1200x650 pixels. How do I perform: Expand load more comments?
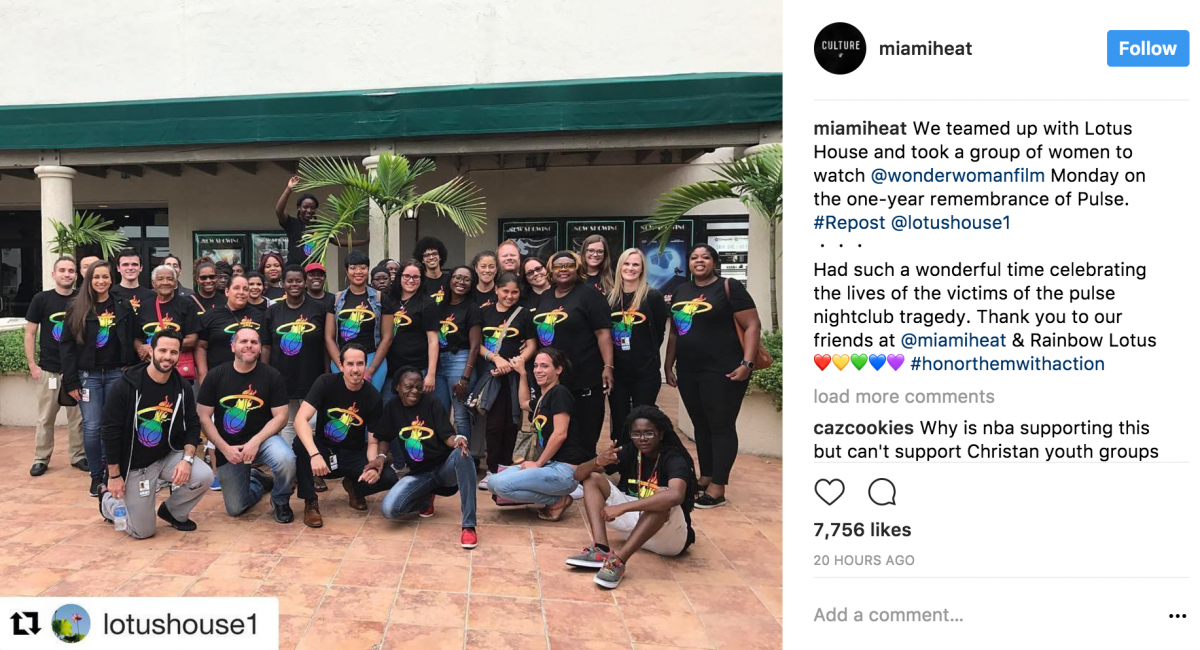click(904, 397)
